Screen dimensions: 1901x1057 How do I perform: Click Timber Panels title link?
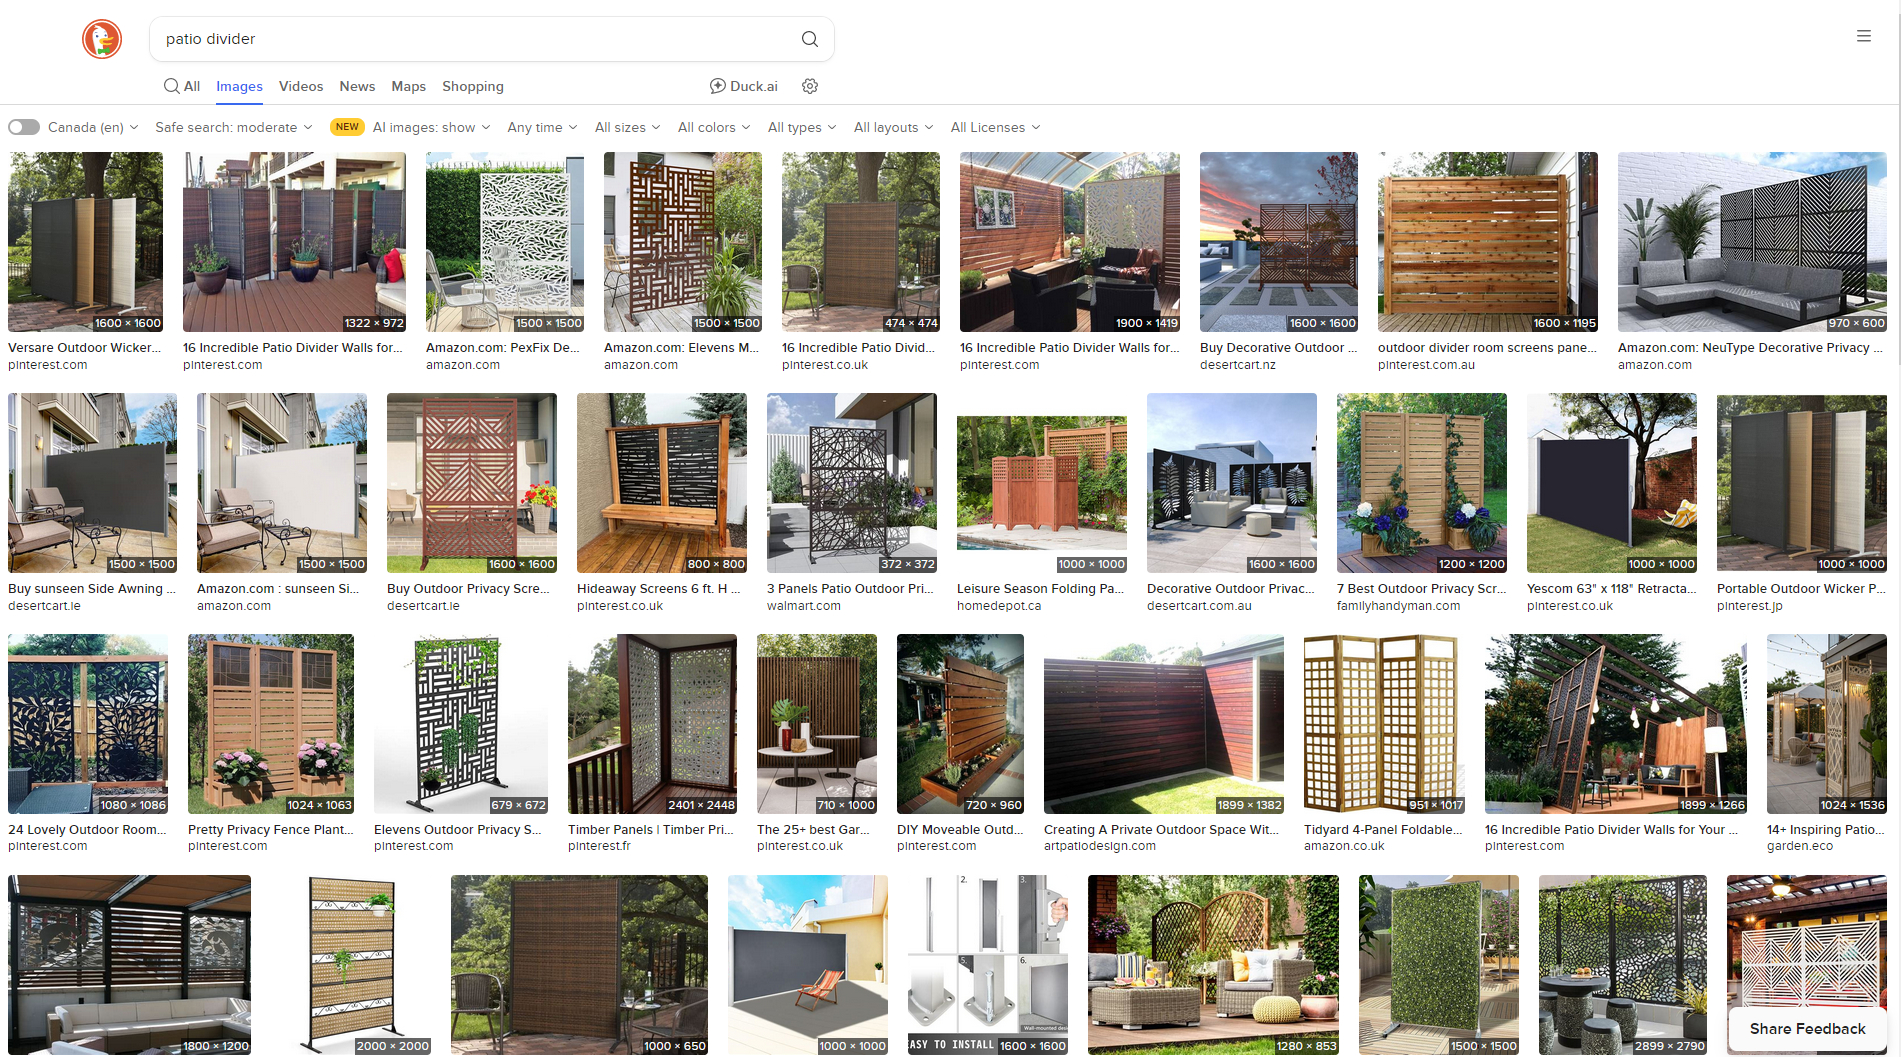(651, 830)
